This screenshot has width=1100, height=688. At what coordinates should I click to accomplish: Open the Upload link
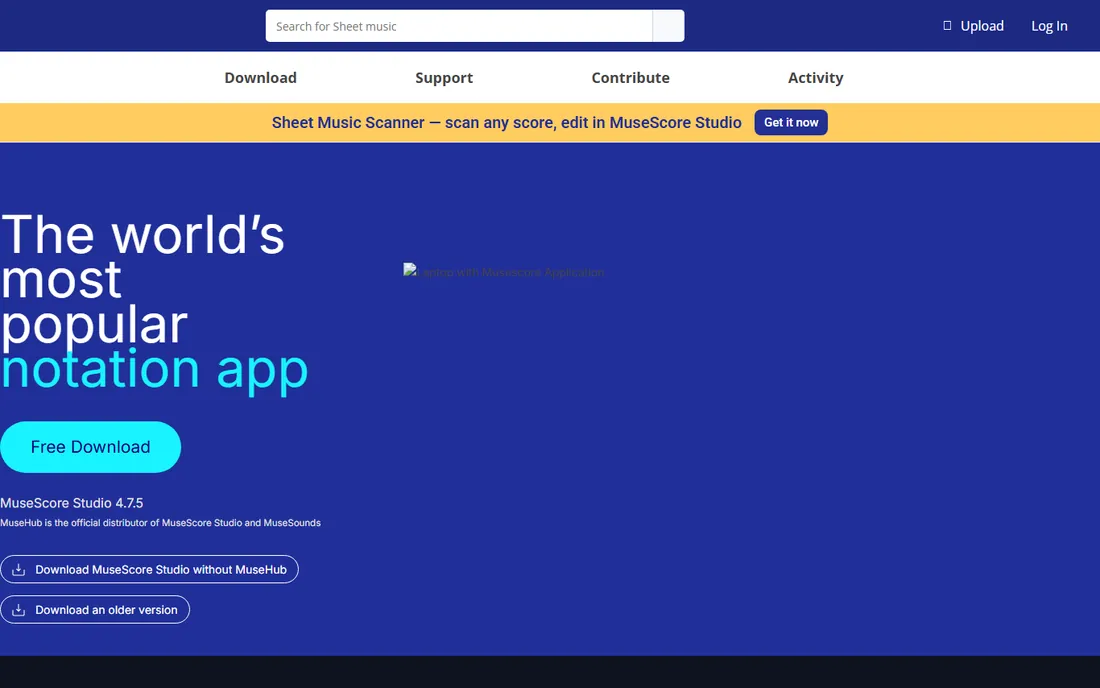point(981,26)
